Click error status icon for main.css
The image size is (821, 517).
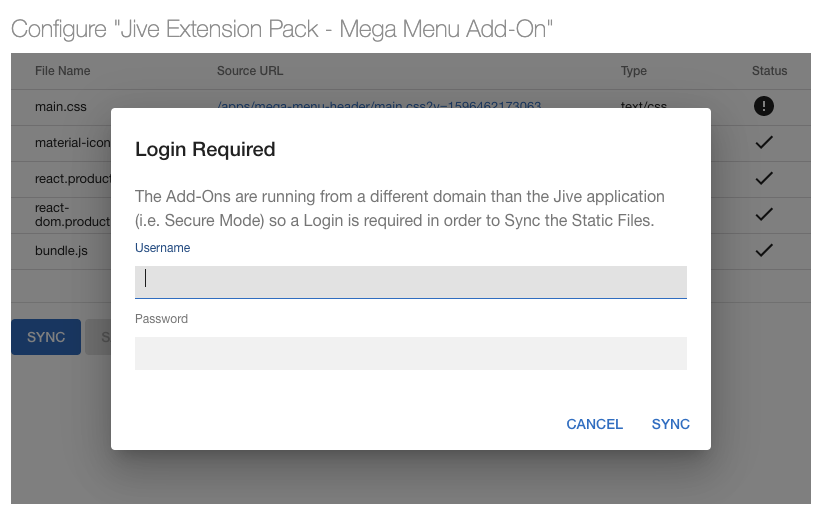tap(763, 106)
